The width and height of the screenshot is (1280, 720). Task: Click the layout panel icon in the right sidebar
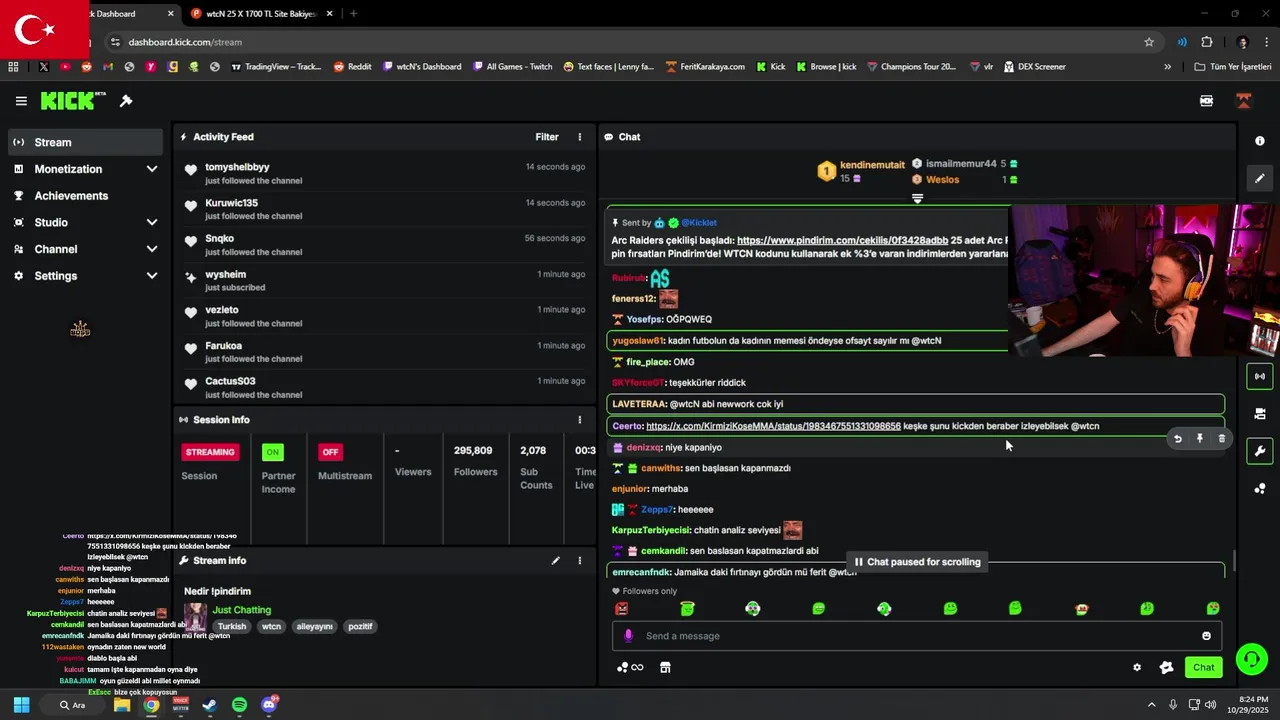1260,414
